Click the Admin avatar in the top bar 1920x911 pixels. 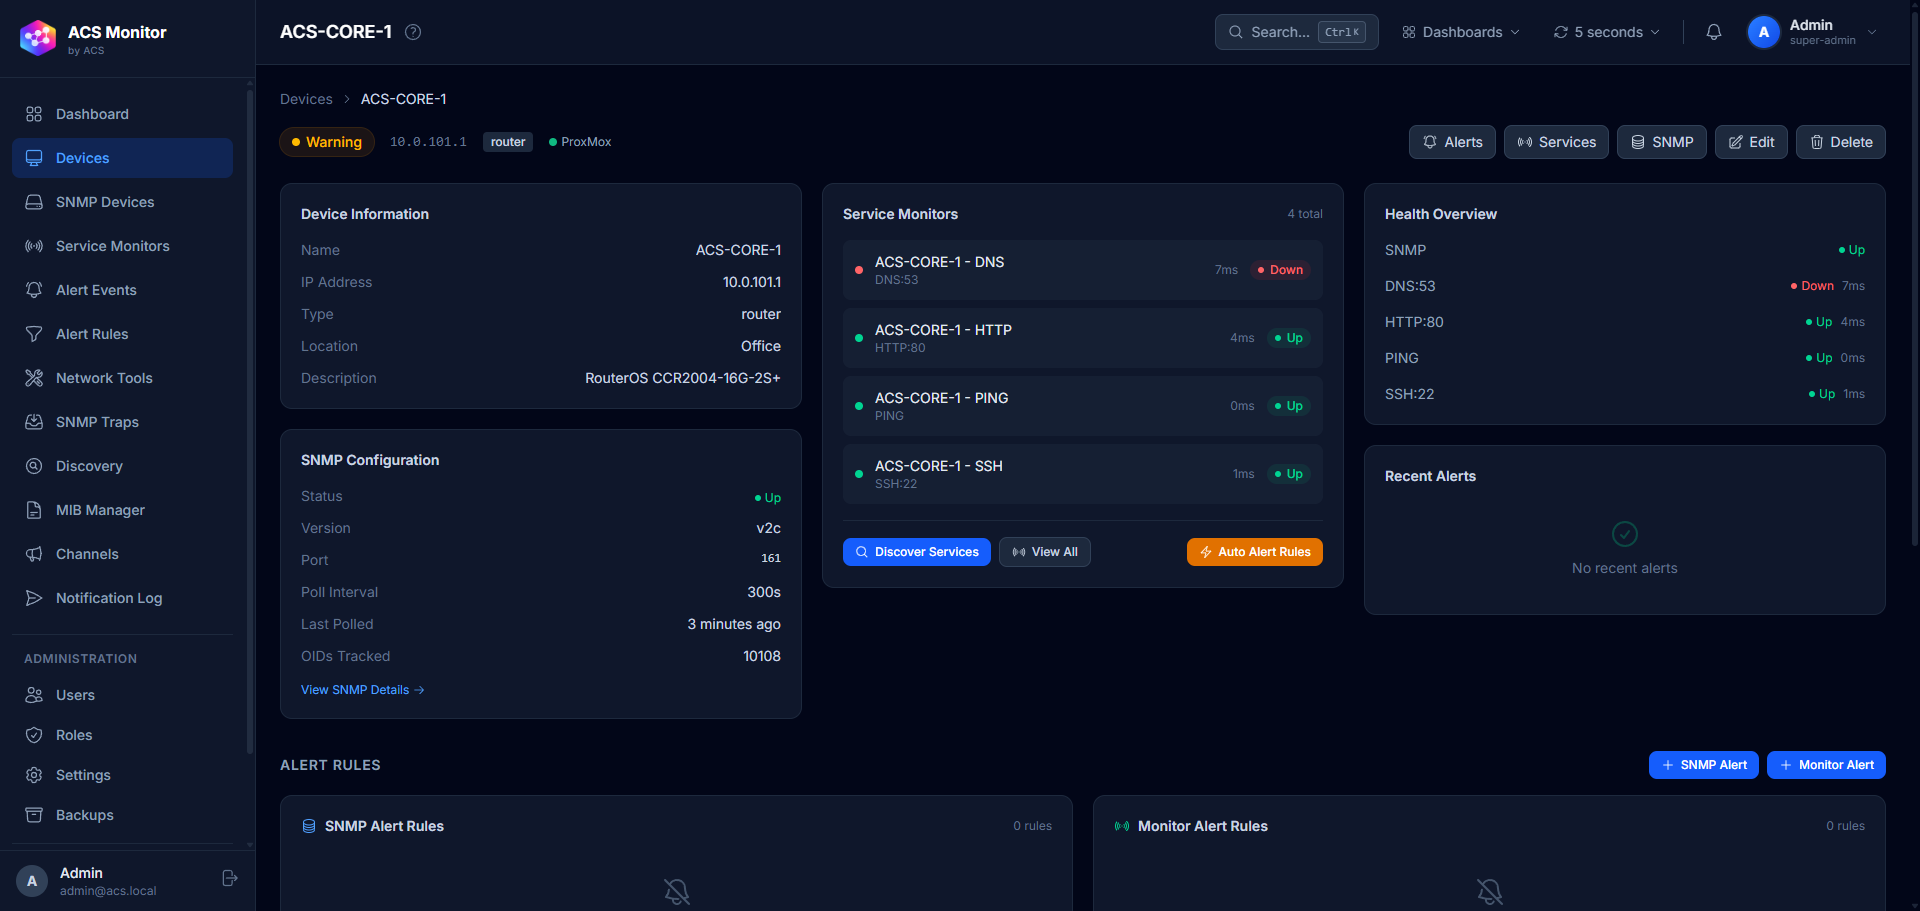tap(1764, 32)
